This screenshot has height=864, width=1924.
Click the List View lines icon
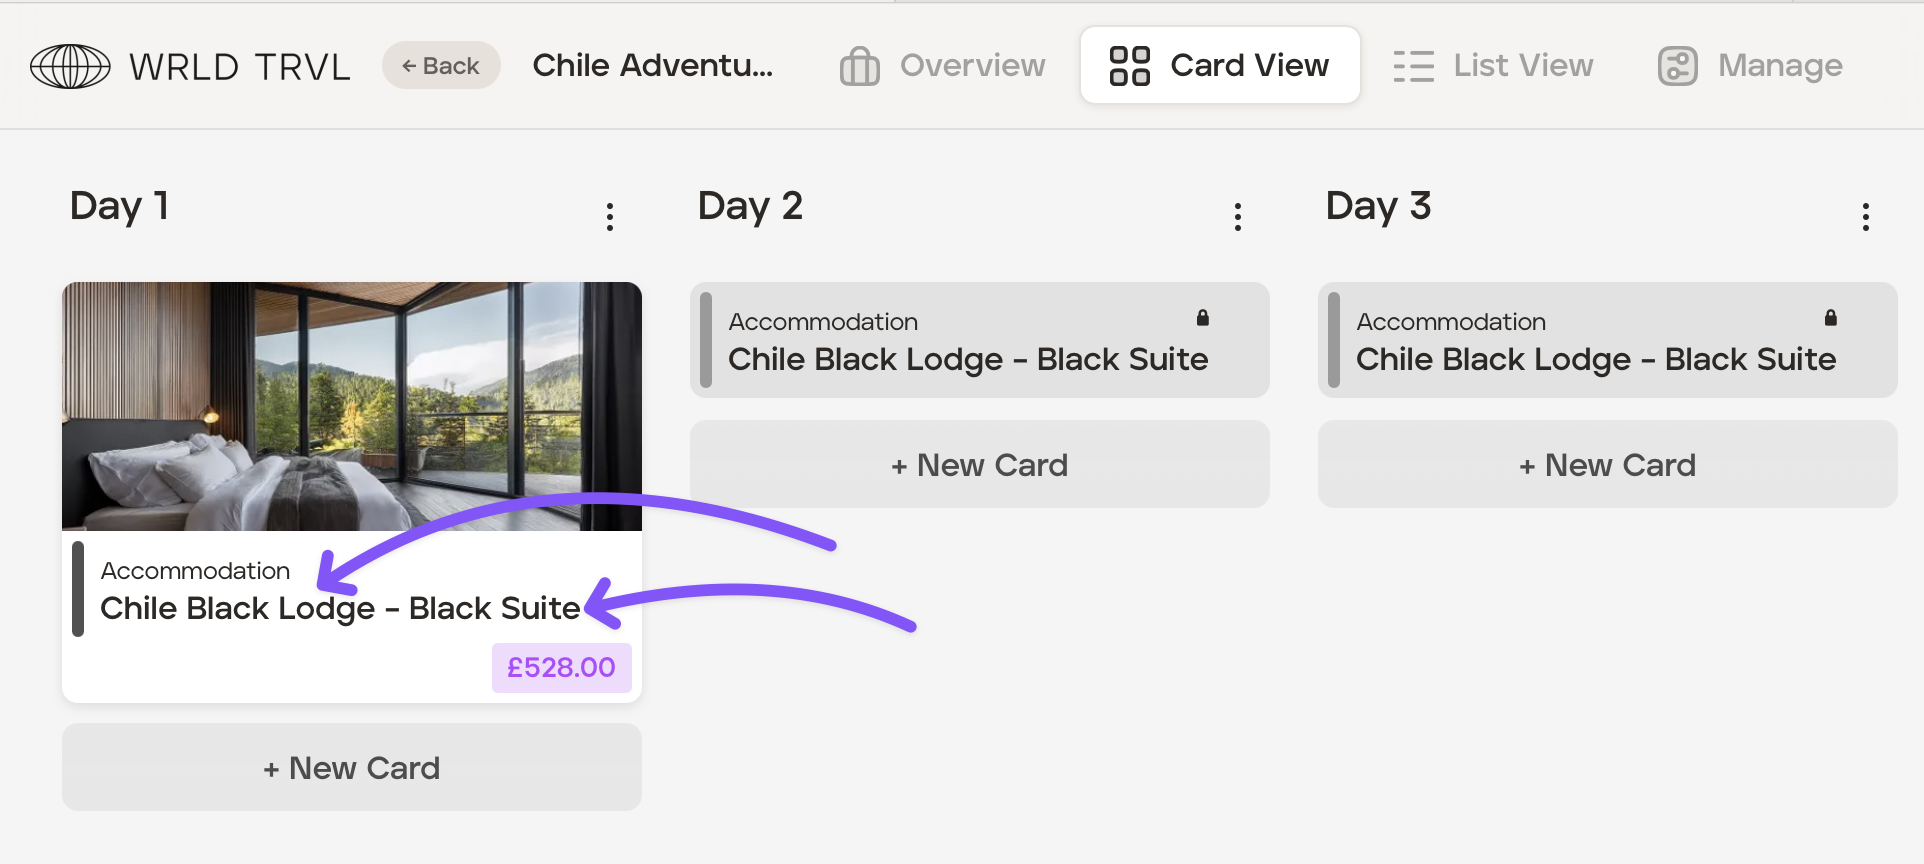(x=1413, y=66)
